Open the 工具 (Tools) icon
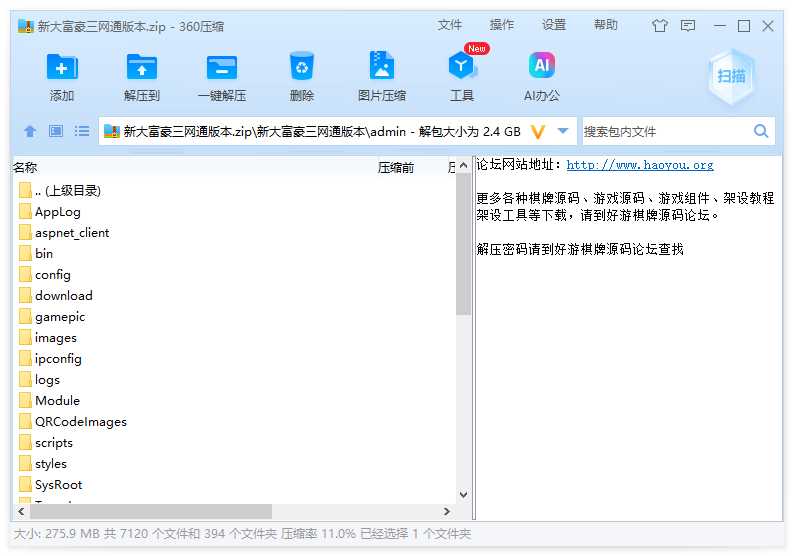 (x=461, y=66)
